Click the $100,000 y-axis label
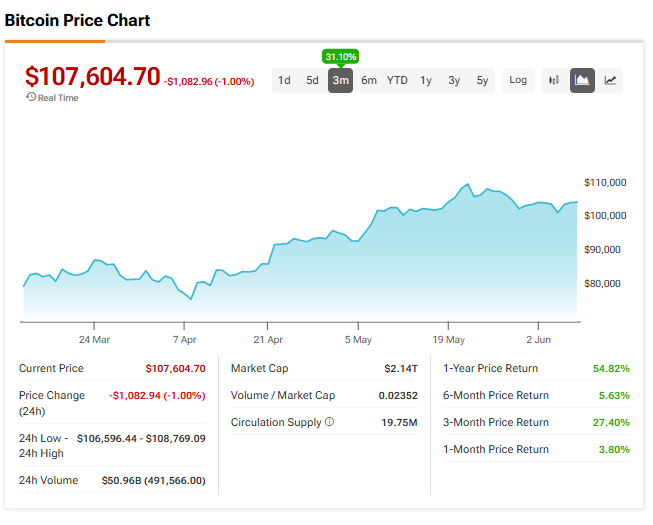This screenshot has width=653, height=525. 605,216
